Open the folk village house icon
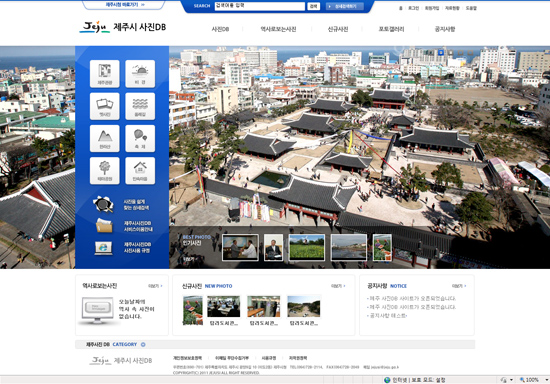Image resolution: width=550 pixels, height=384 pixels. click(140, 170)
